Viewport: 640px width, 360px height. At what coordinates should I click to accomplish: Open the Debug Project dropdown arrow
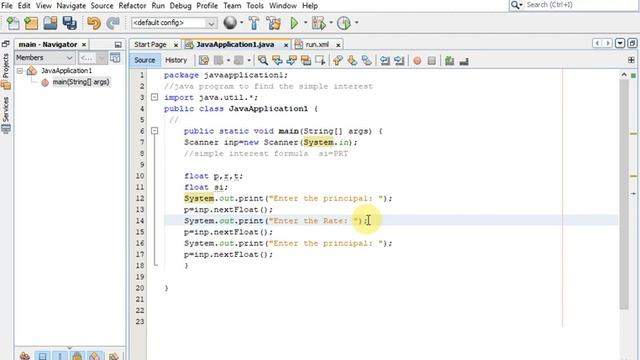click(x=331, y=23)
